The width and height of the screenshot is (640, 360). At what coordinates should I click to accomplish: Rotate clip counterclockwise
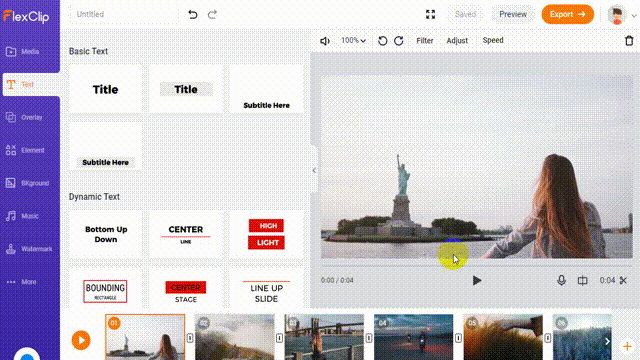tap(382, 41)
